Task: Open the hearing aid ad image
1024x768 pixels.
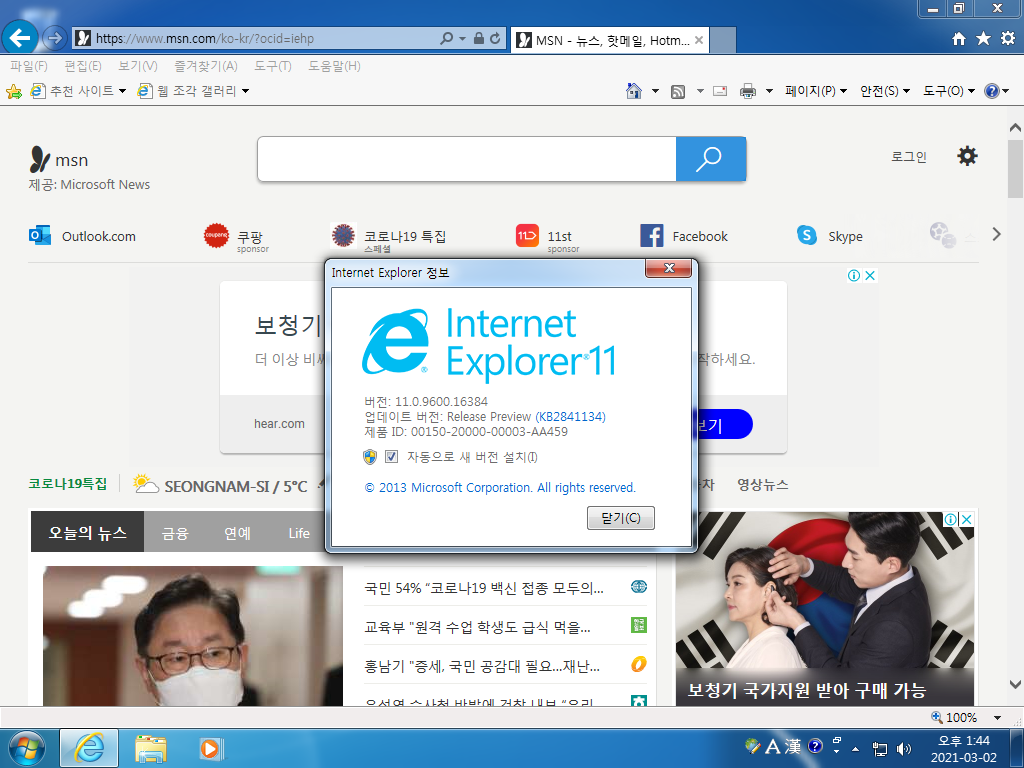Action: click(x=825, y=608)
